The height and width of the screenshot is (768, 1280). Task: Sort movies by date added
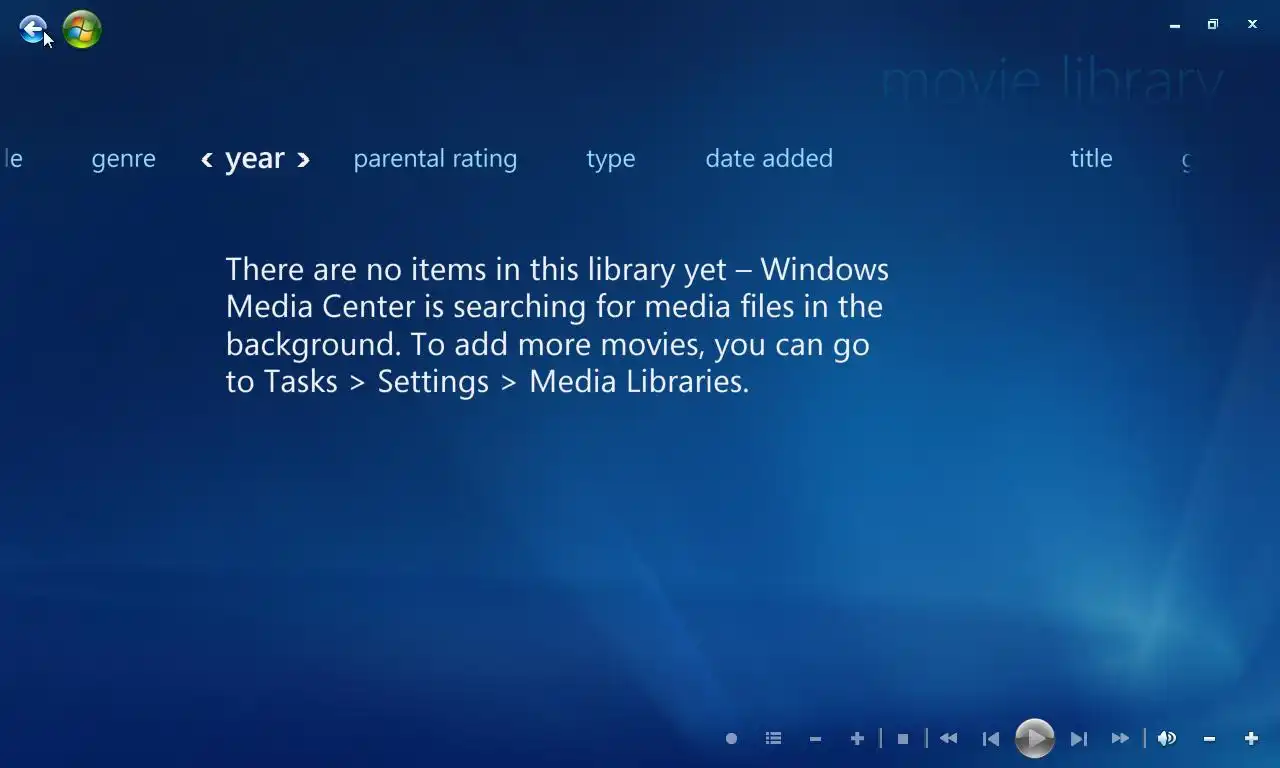pos(769,159)
